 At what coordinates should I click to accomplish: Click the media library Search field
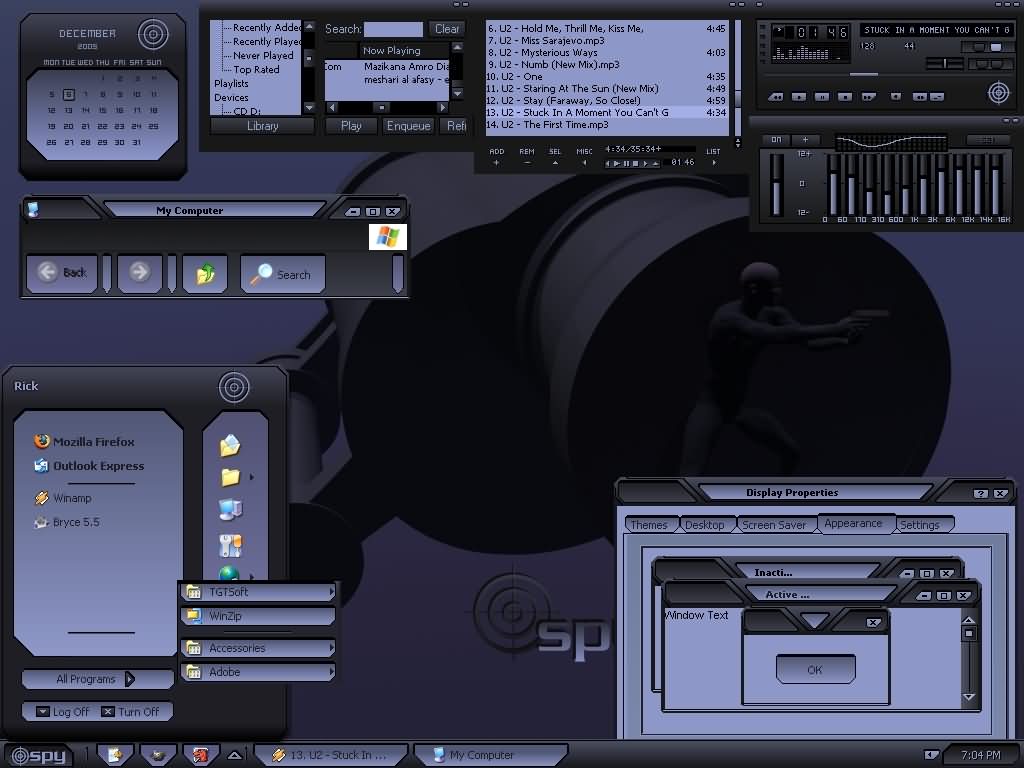click(x=393, y=29)
